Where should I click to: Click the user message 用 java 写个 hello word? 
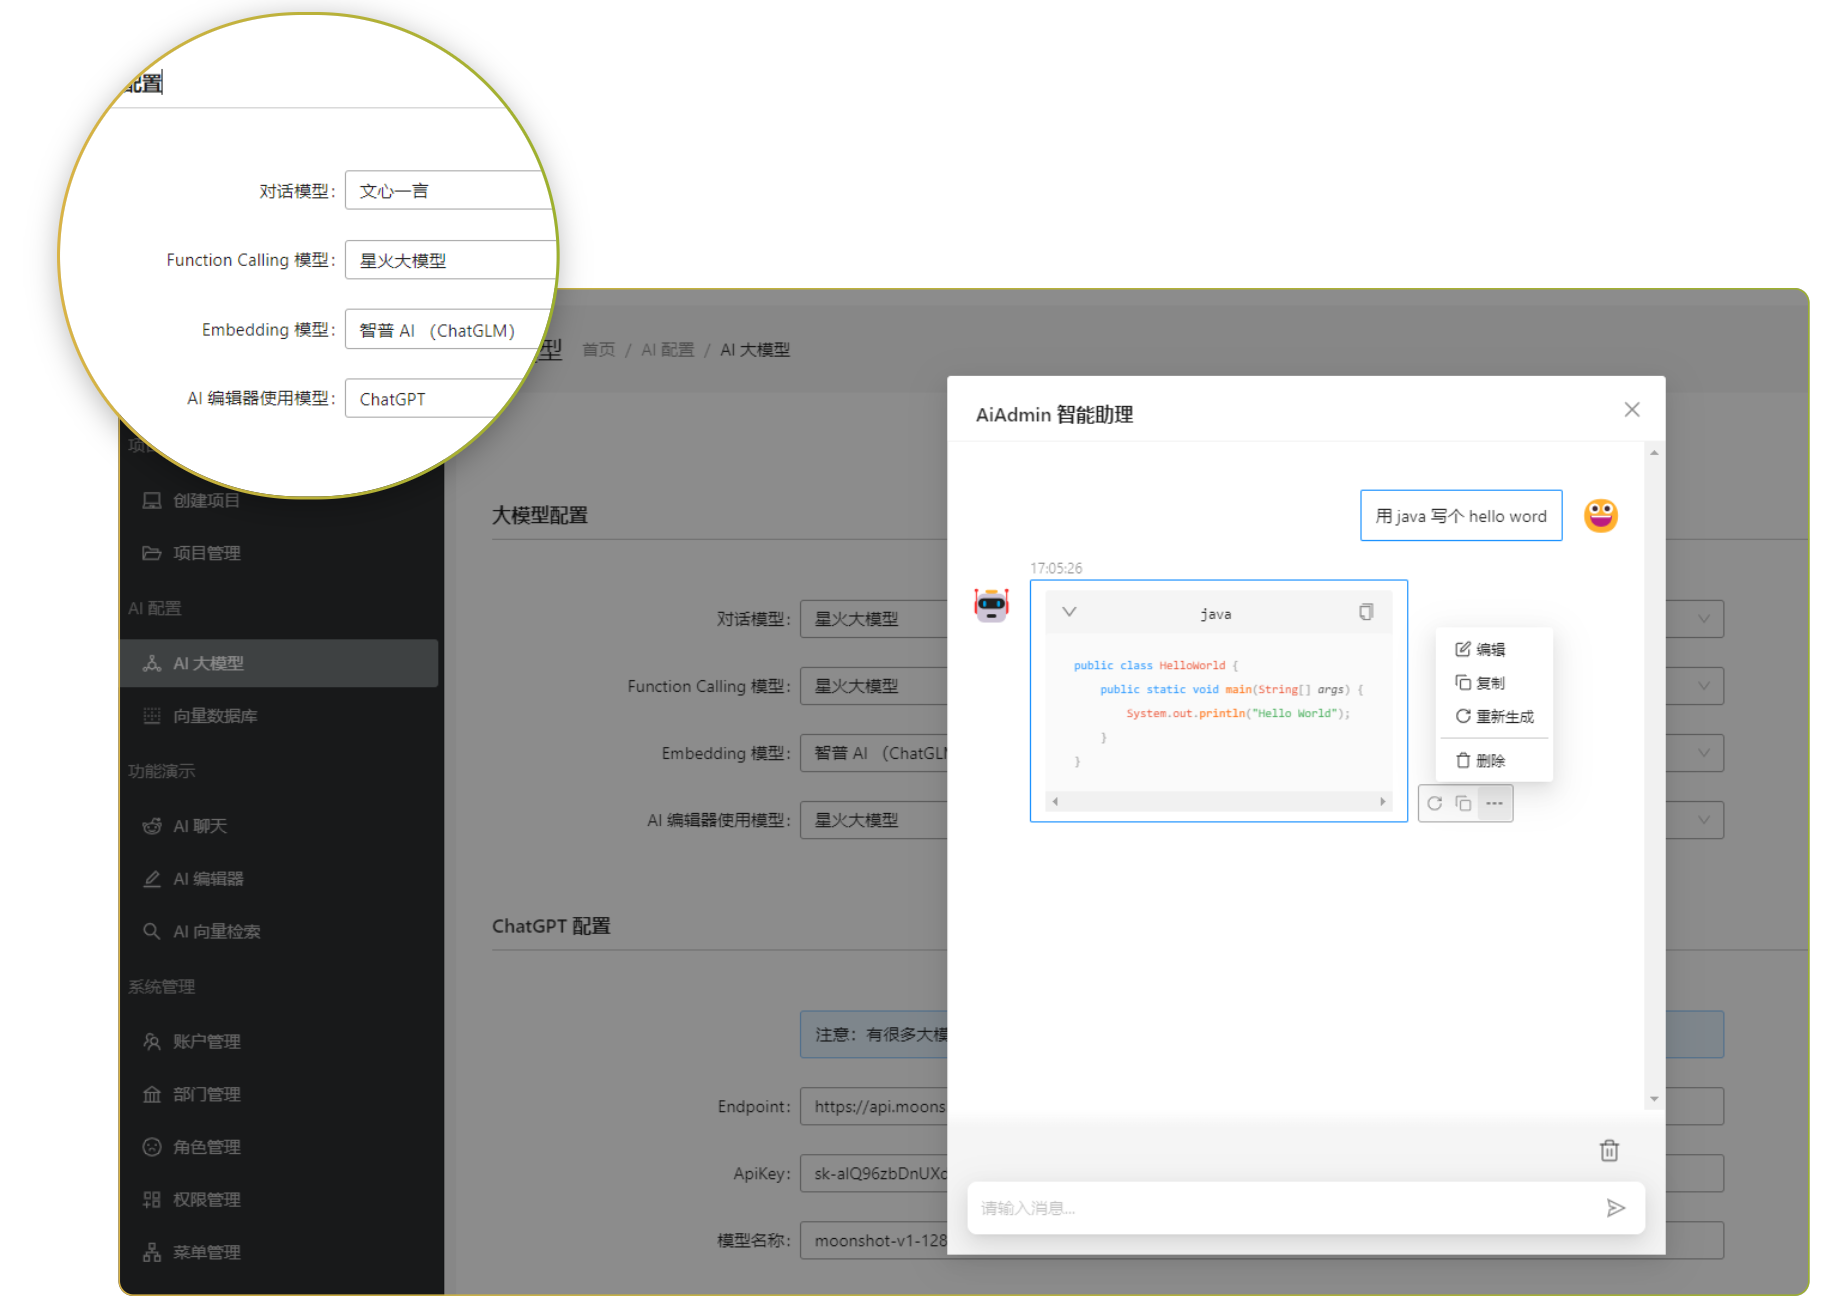[1461, 516]
